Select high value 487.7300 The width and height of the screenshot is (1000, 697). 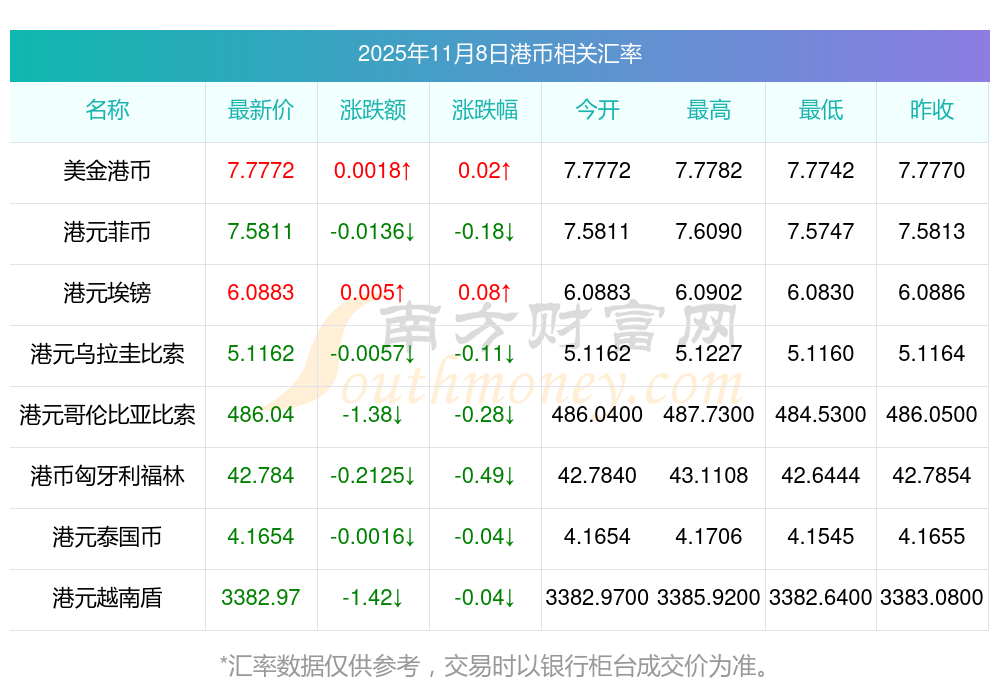pyautogui.click(x=709, y=415)
